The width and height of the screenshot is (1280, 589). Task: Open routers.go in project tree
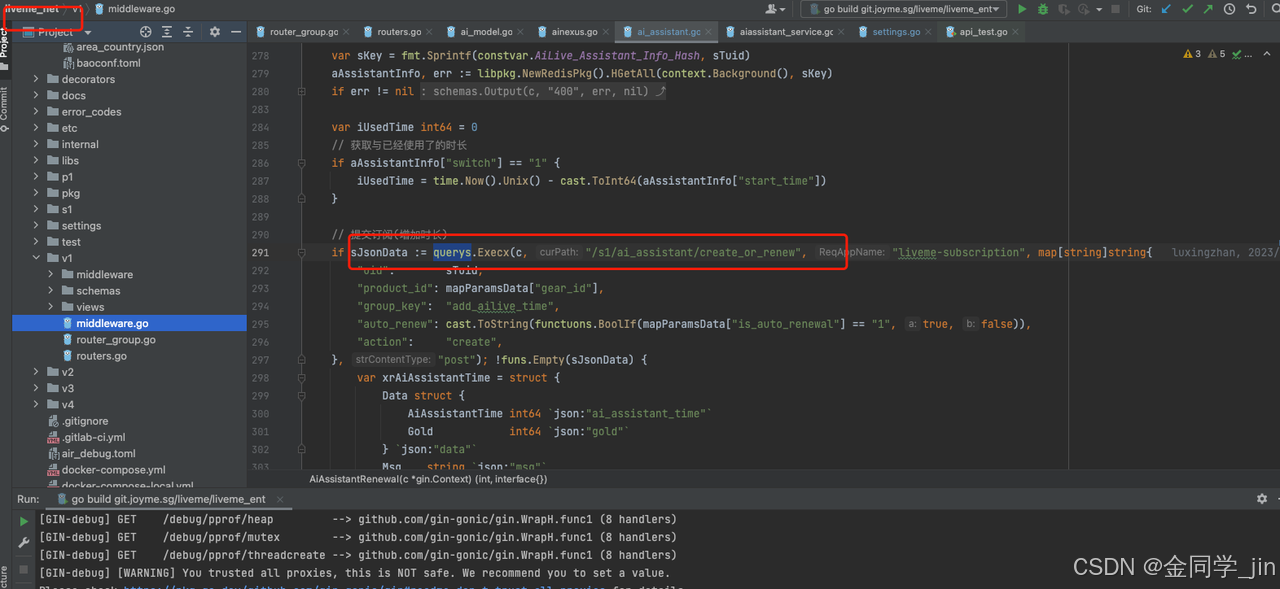101,356
